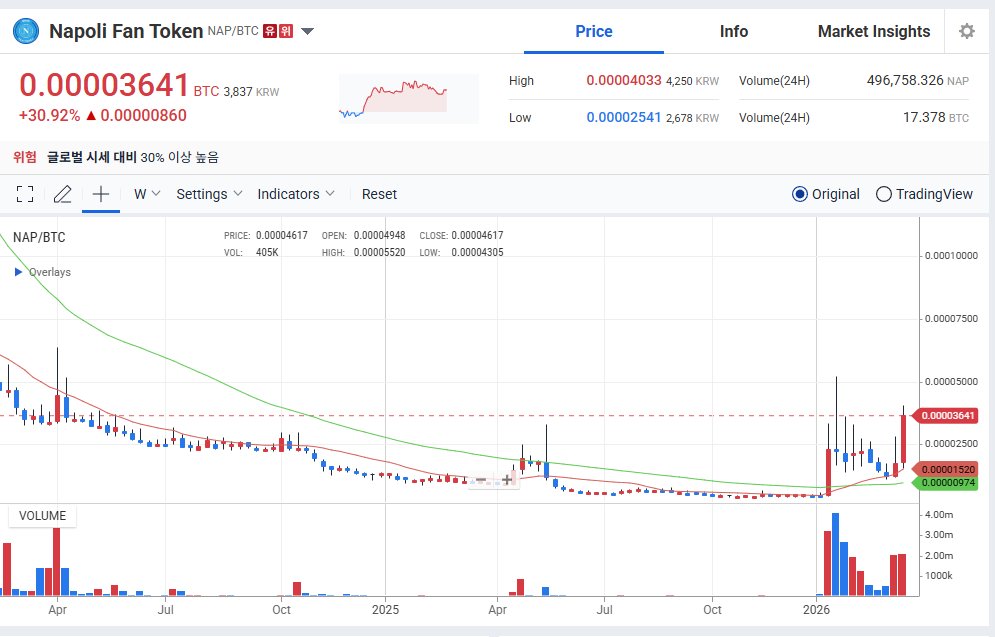Open the settings gear icon
This screenshot has height=637, width=995.
pos(966,31)
